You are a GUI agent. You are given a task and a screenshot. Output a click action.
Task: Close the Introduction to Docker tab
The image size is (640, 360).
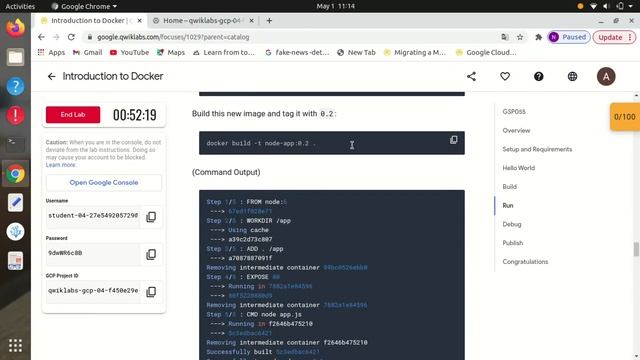pyautogui.click(x=140, y=20)
